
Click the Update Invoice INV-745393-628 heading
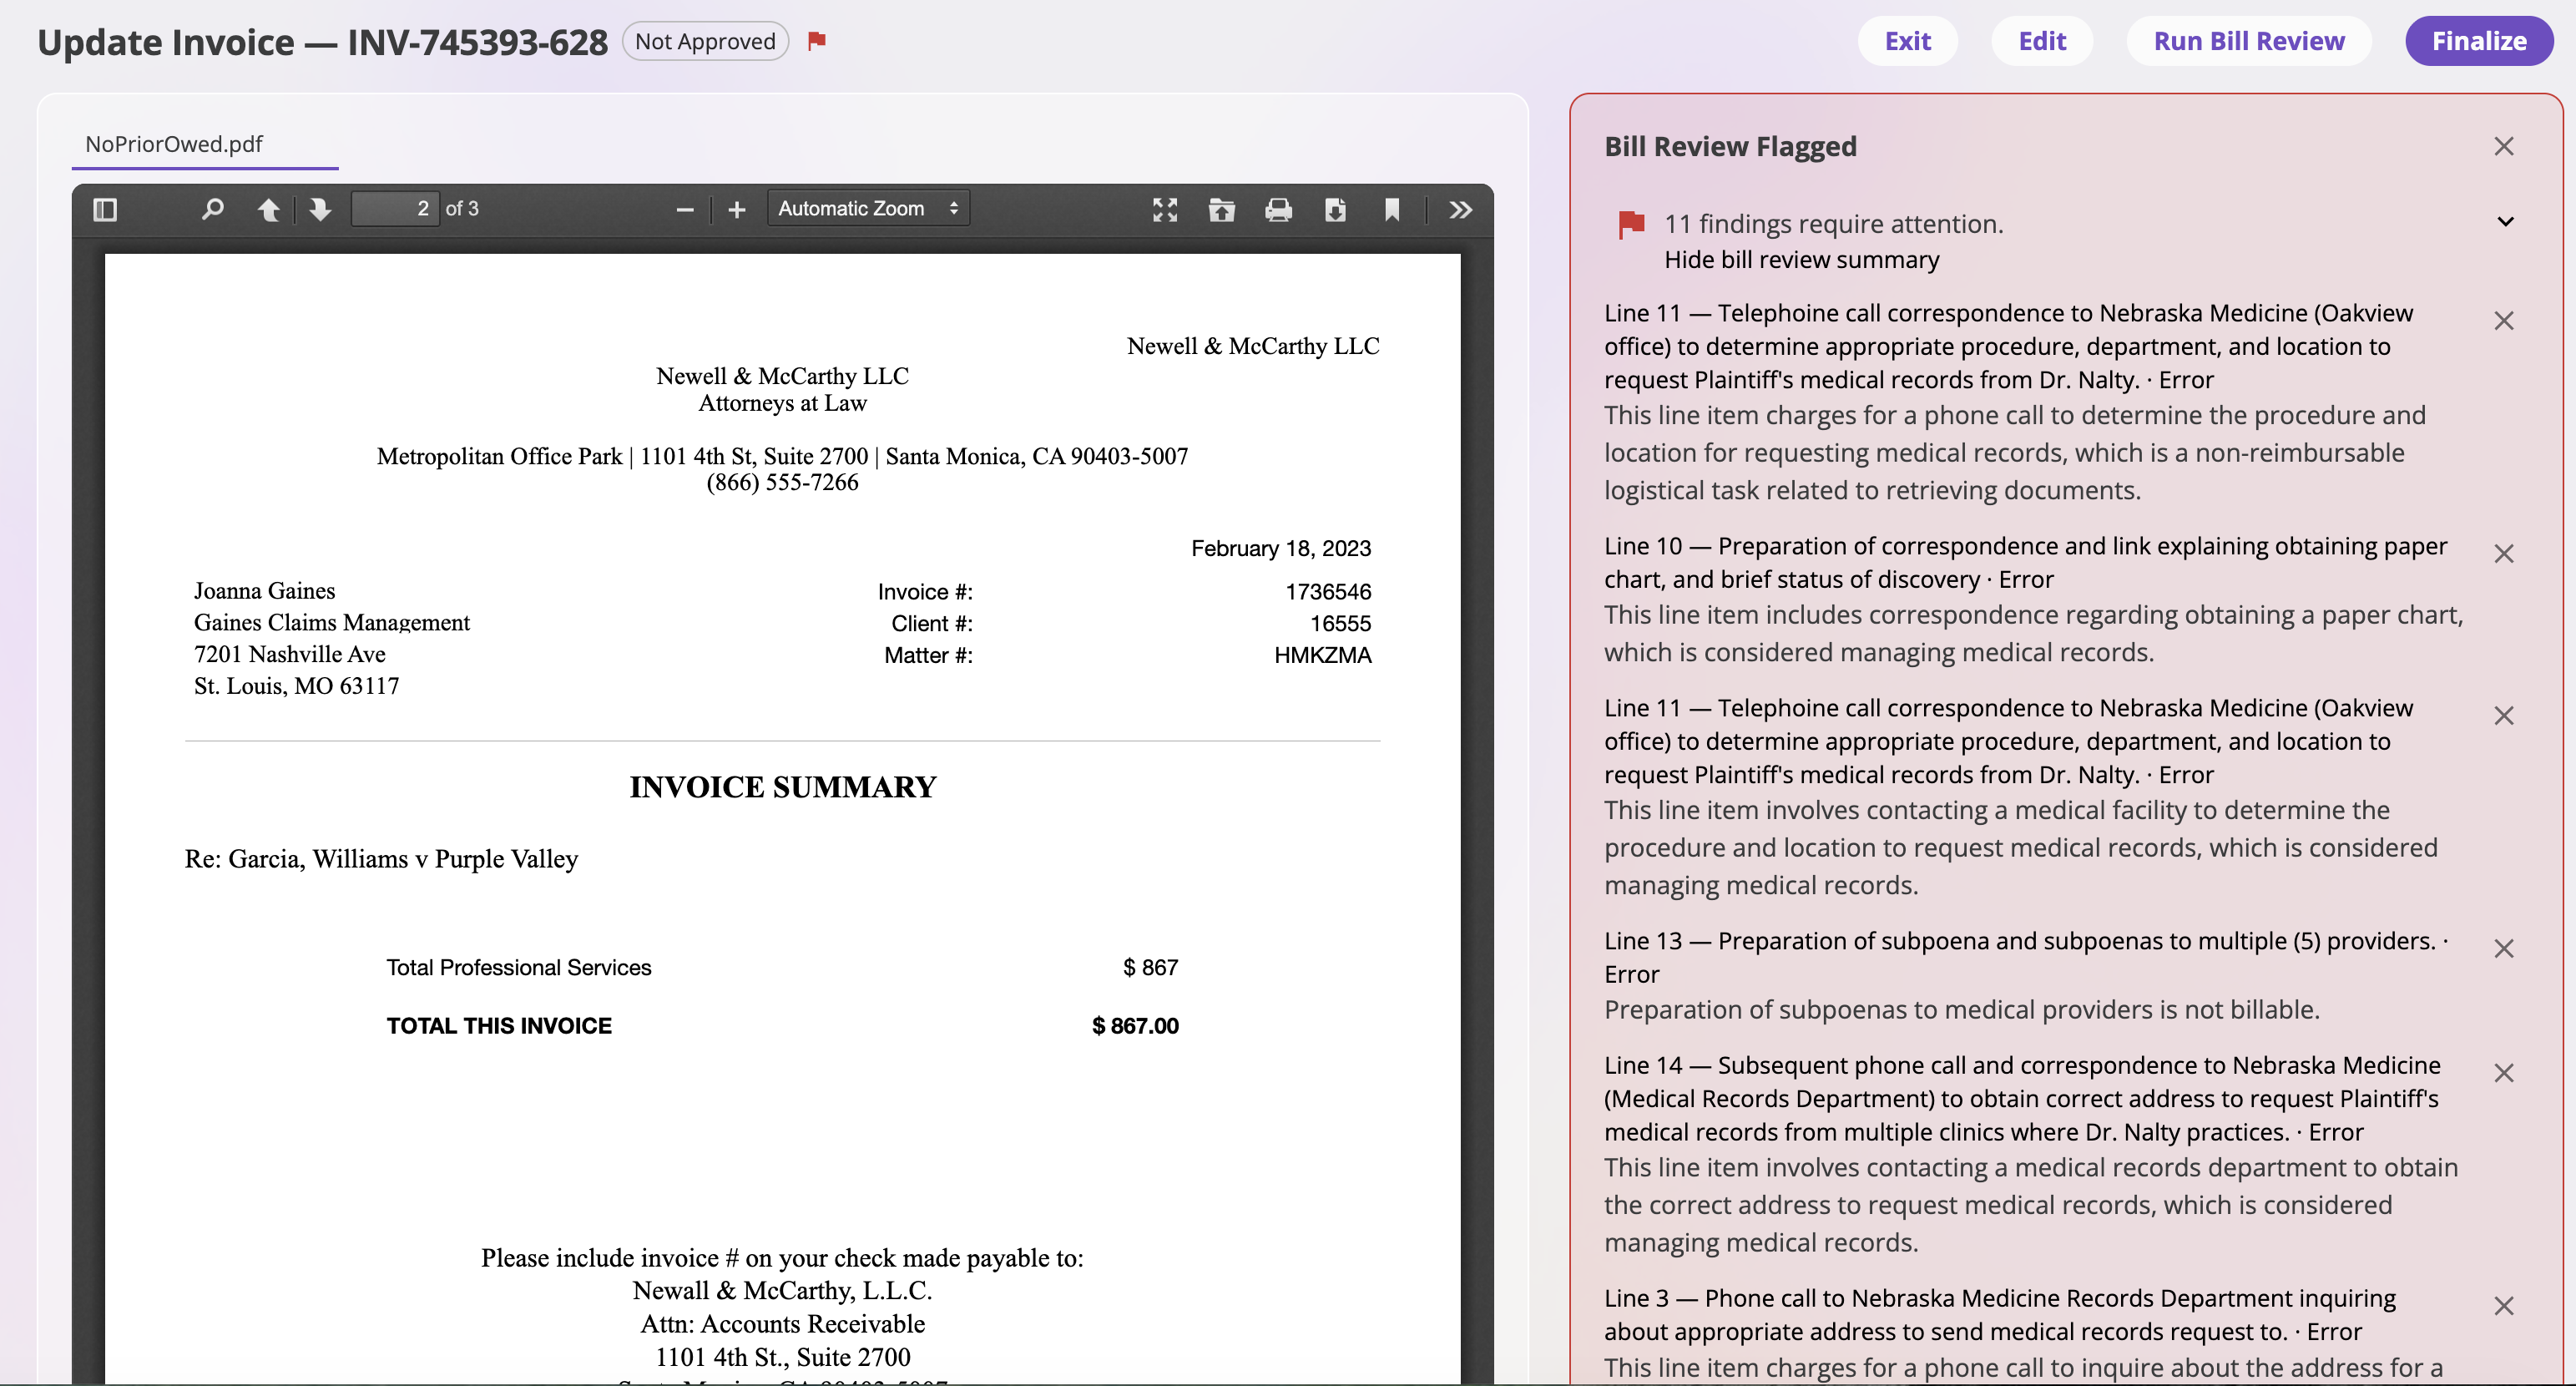(322, 42)
